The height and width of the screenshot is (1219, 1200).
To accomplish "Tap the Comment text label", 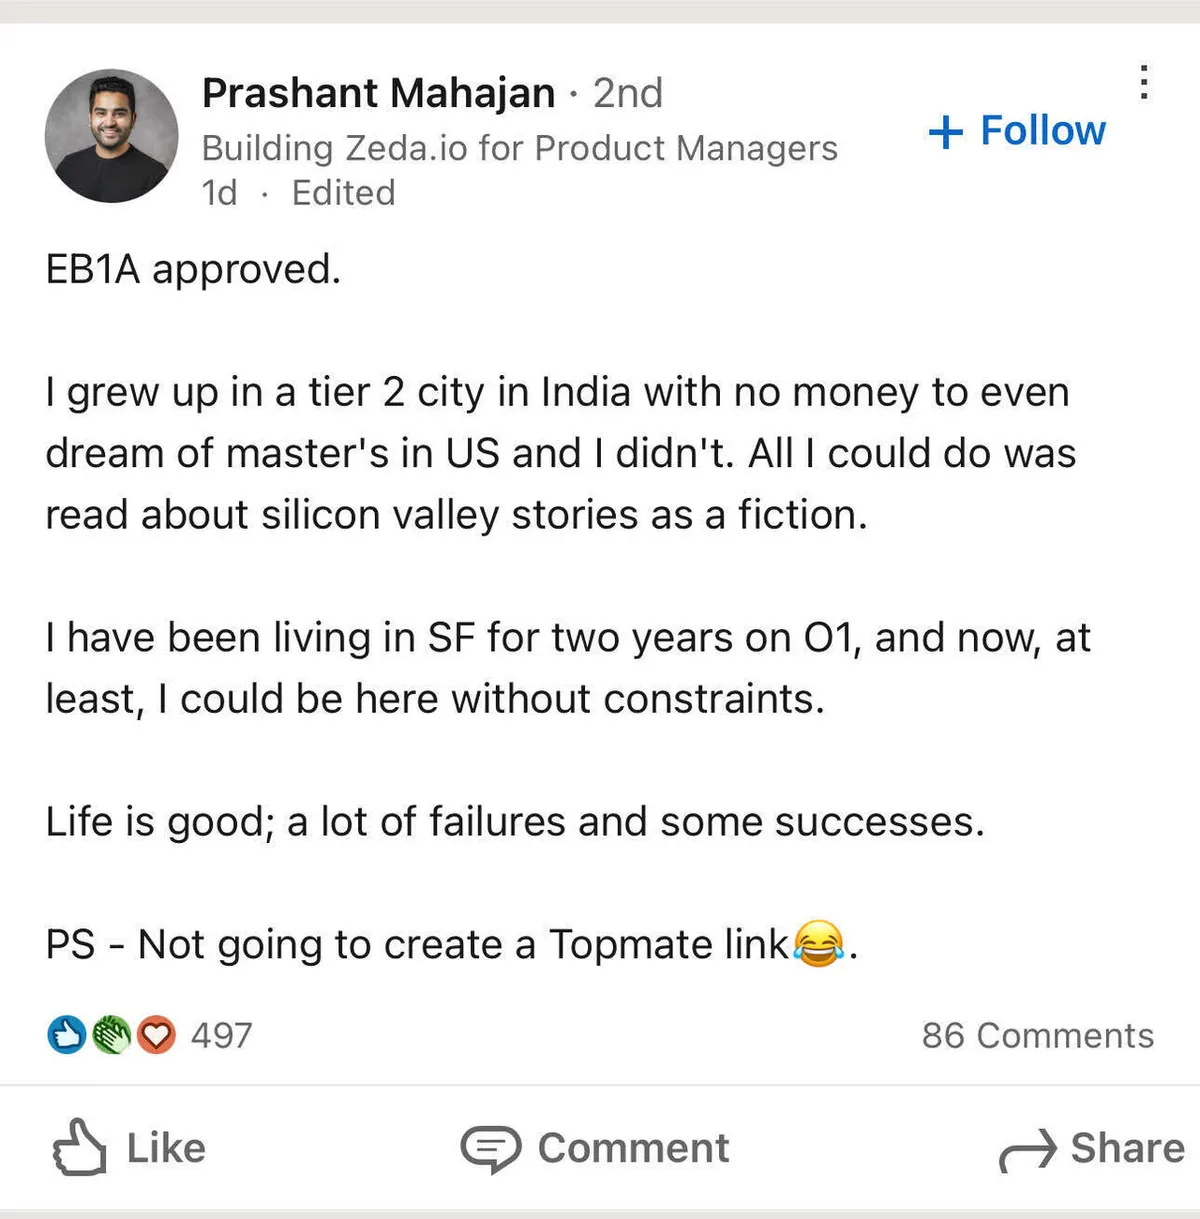I will pos(633,1148).
